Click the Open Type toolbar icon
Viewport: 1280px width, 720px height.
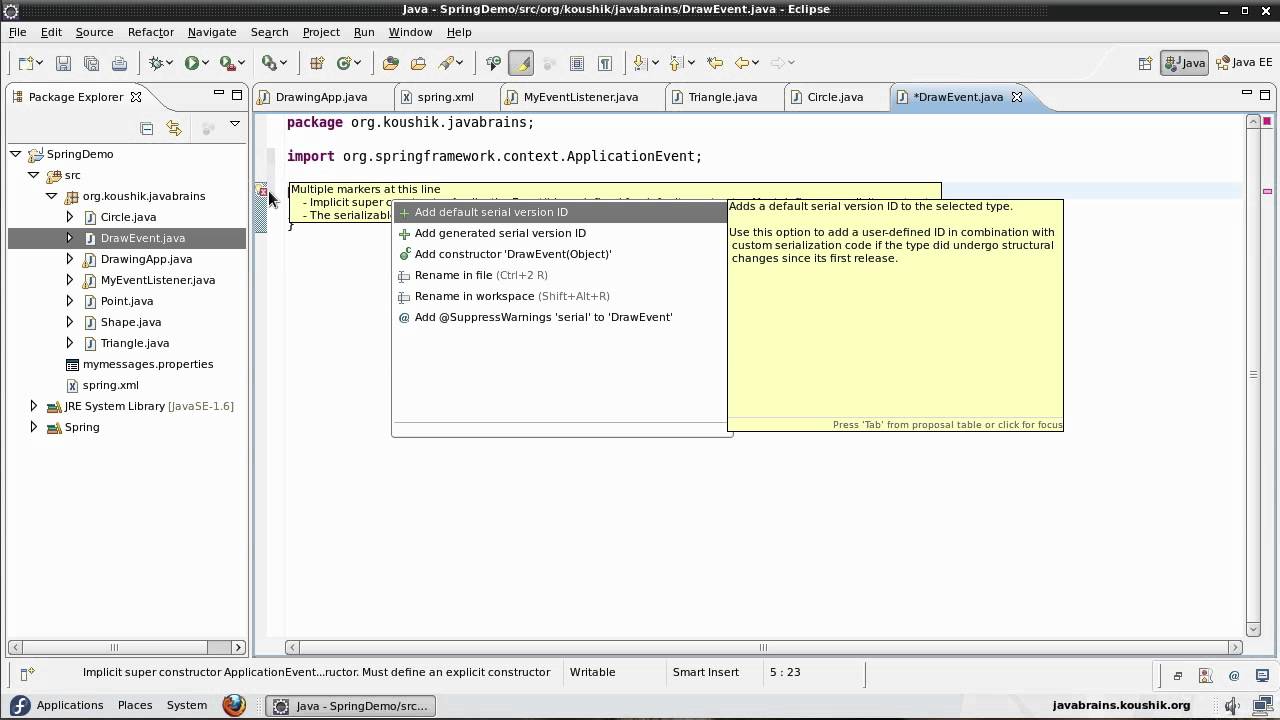click(391, 63)
